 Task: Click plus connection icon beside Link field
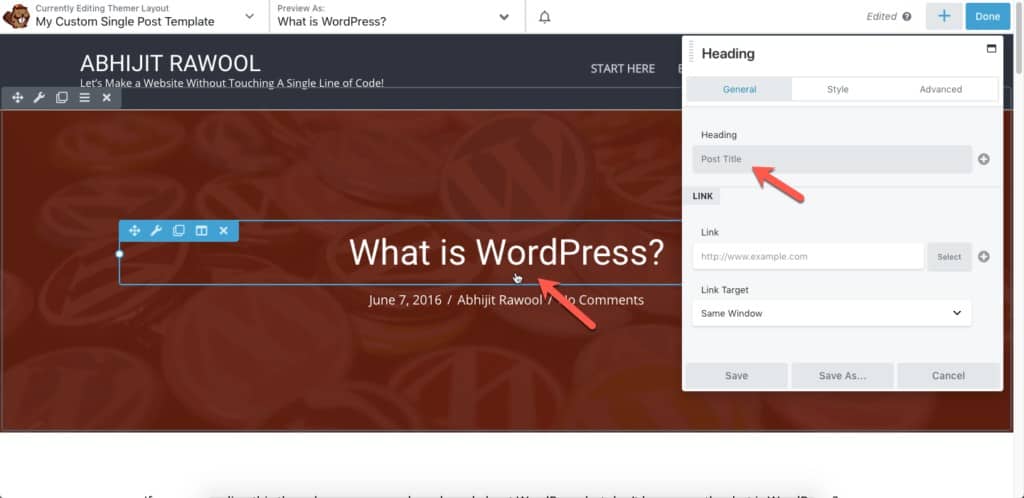[984, 257]
